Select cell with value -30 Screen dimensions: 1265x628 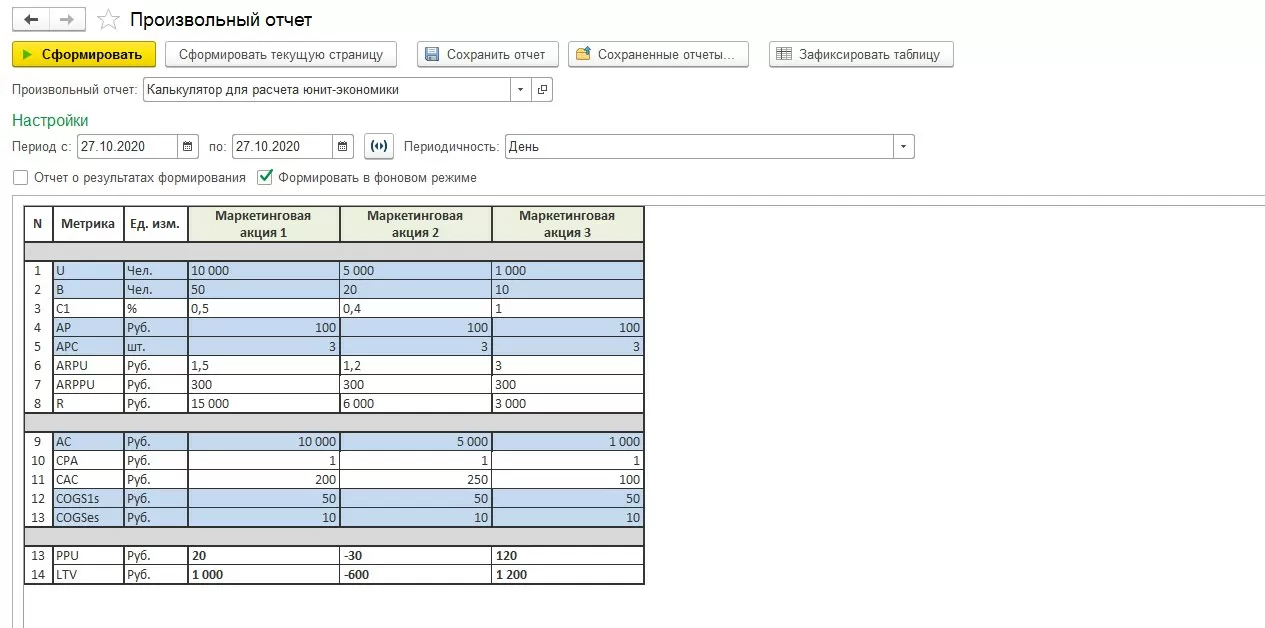click(x=415, y=556)
